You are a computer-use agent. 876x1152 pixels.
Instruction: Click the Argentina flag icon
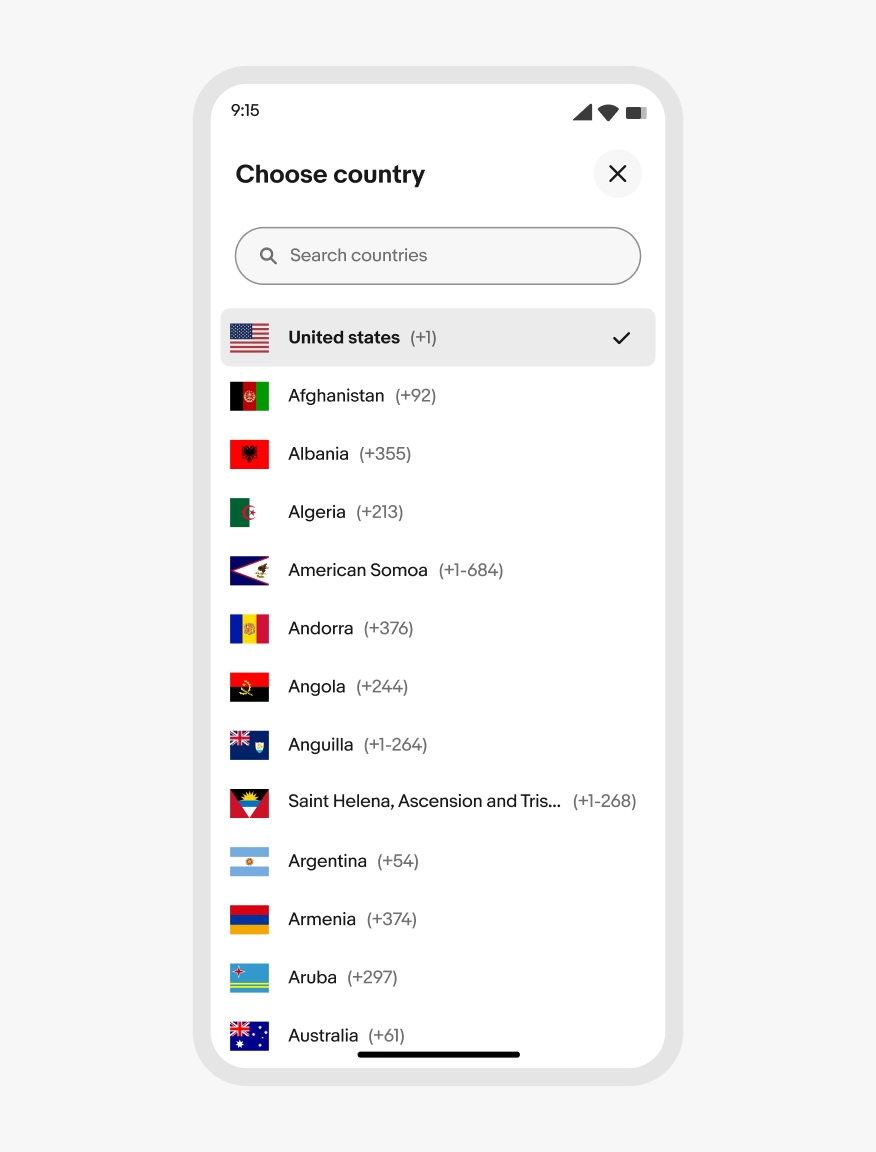[249, 861]
